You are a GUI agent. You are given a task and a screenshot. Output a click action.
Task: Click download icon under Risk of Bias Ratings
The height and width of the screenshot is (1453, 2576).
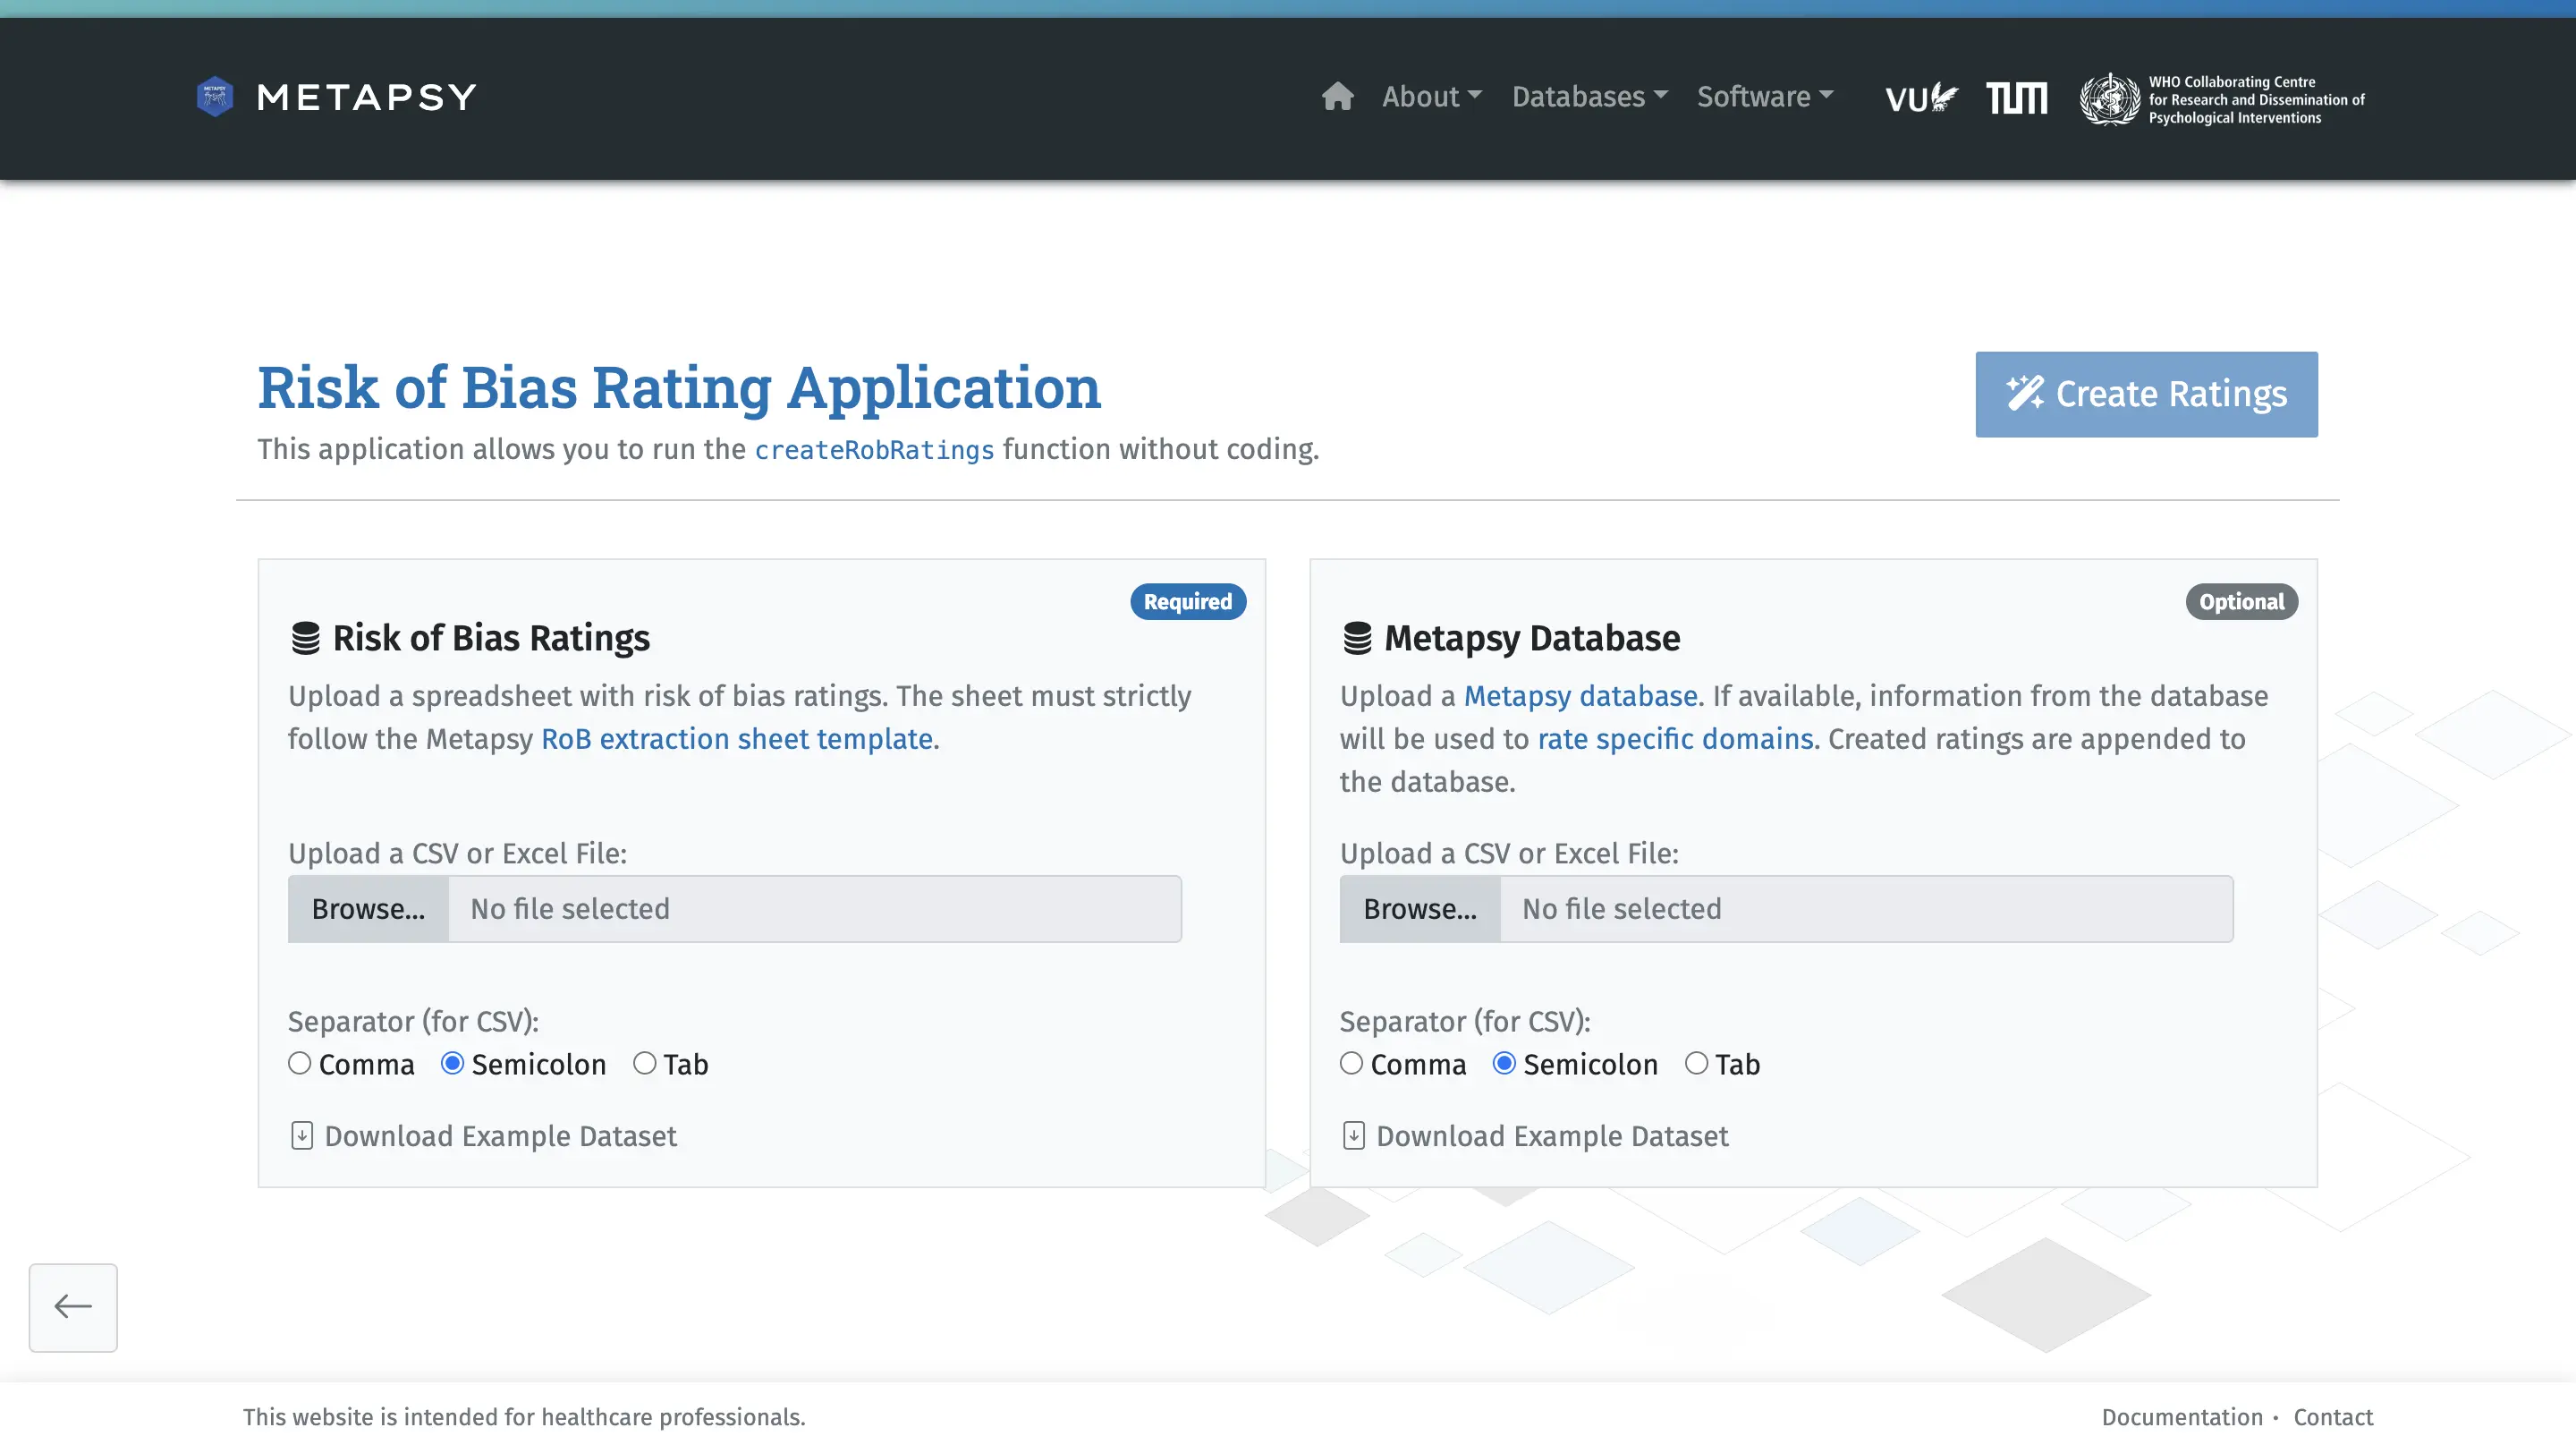[302, 1135]
